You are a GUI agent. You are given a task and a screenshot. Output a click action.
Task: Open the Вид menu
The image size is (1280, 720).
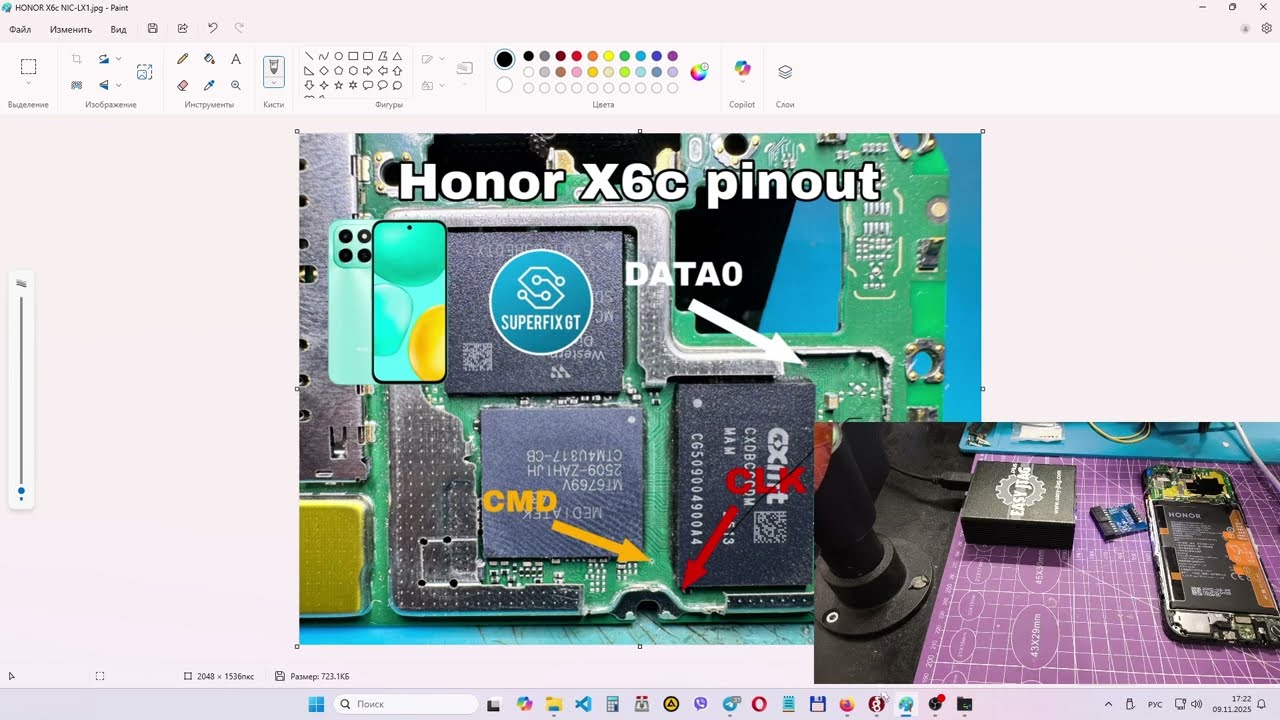point(118,29)
